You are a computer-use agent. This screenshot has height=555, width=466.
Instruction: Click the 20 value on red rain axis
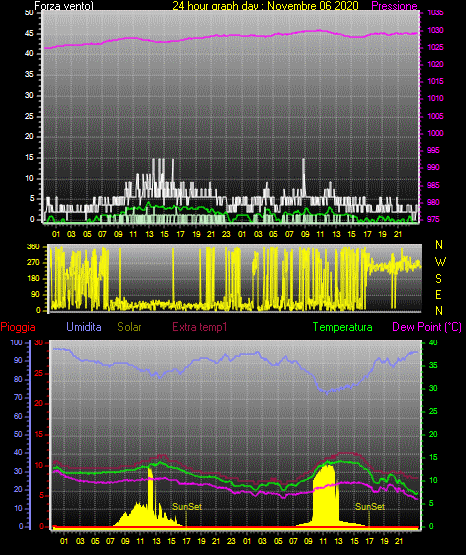pos(39,404)
